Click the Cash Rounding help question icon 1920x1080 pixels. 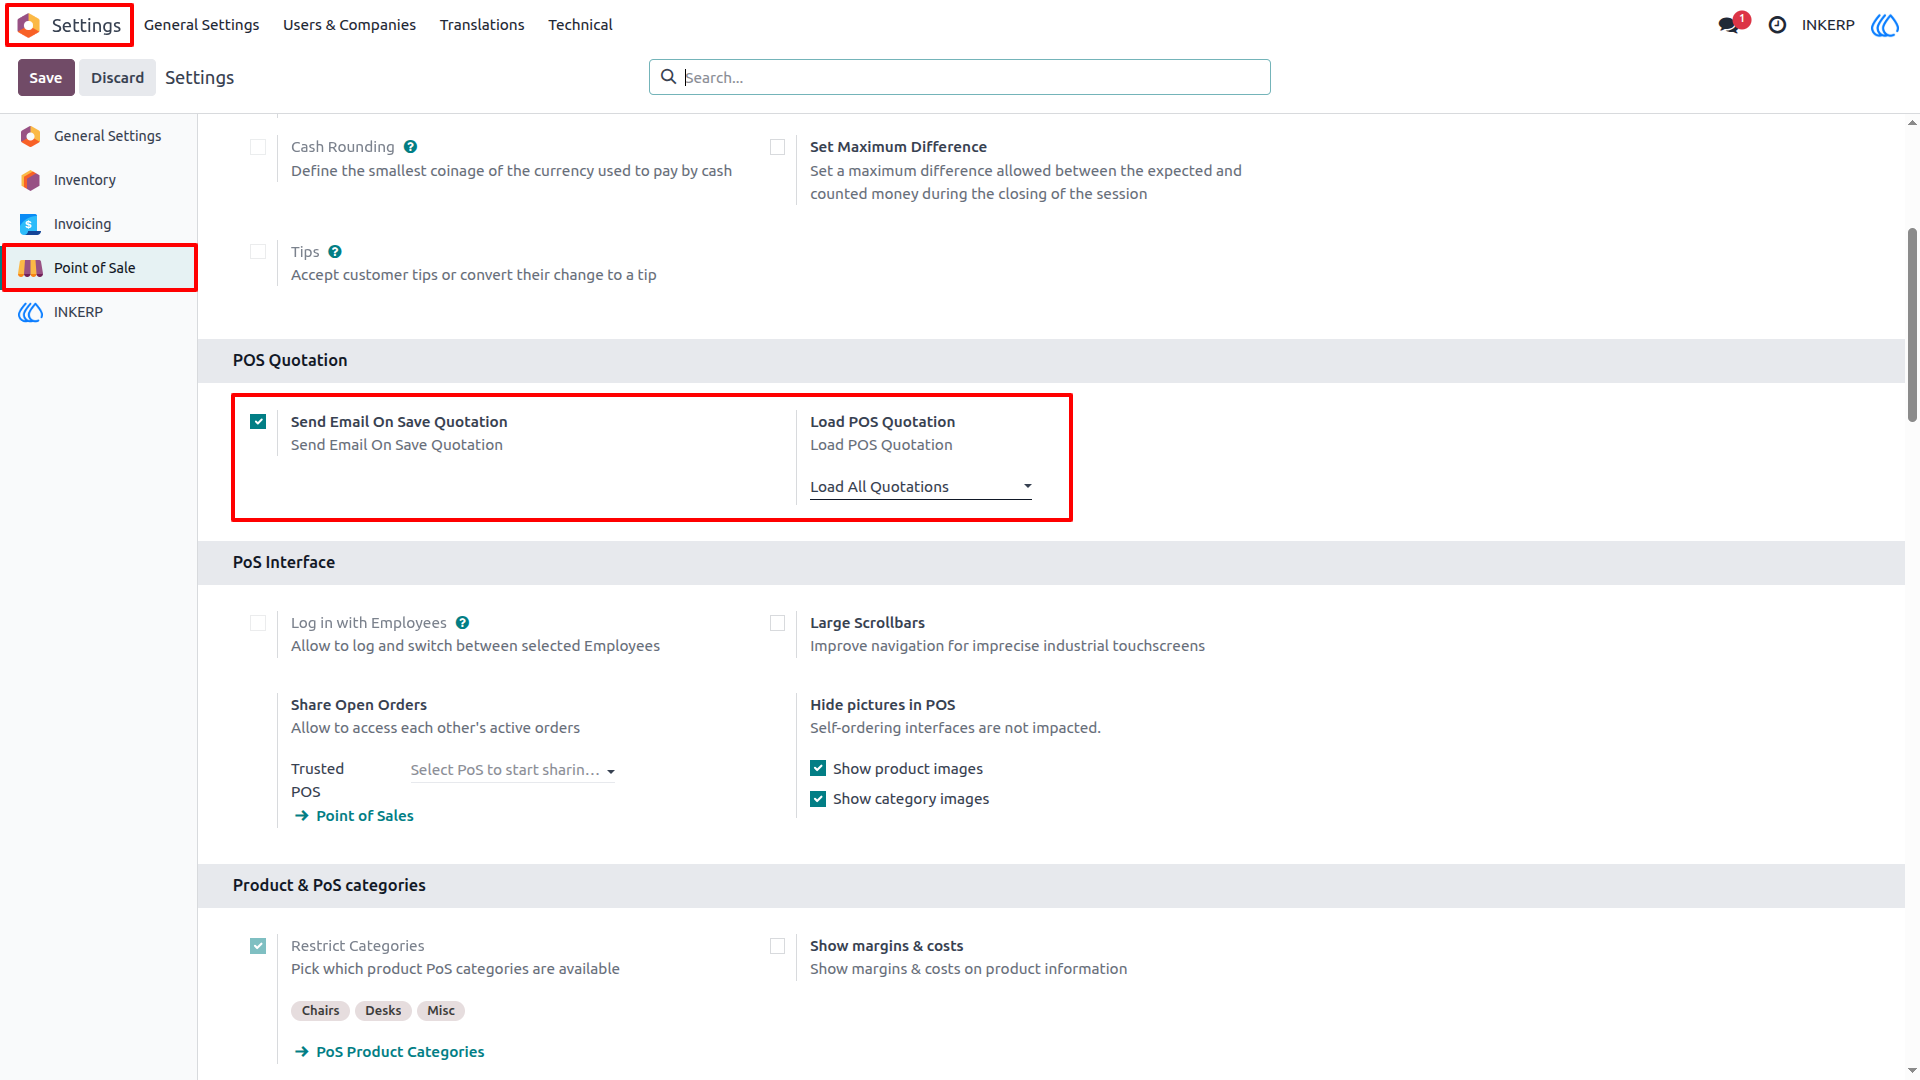click(410, 147)
